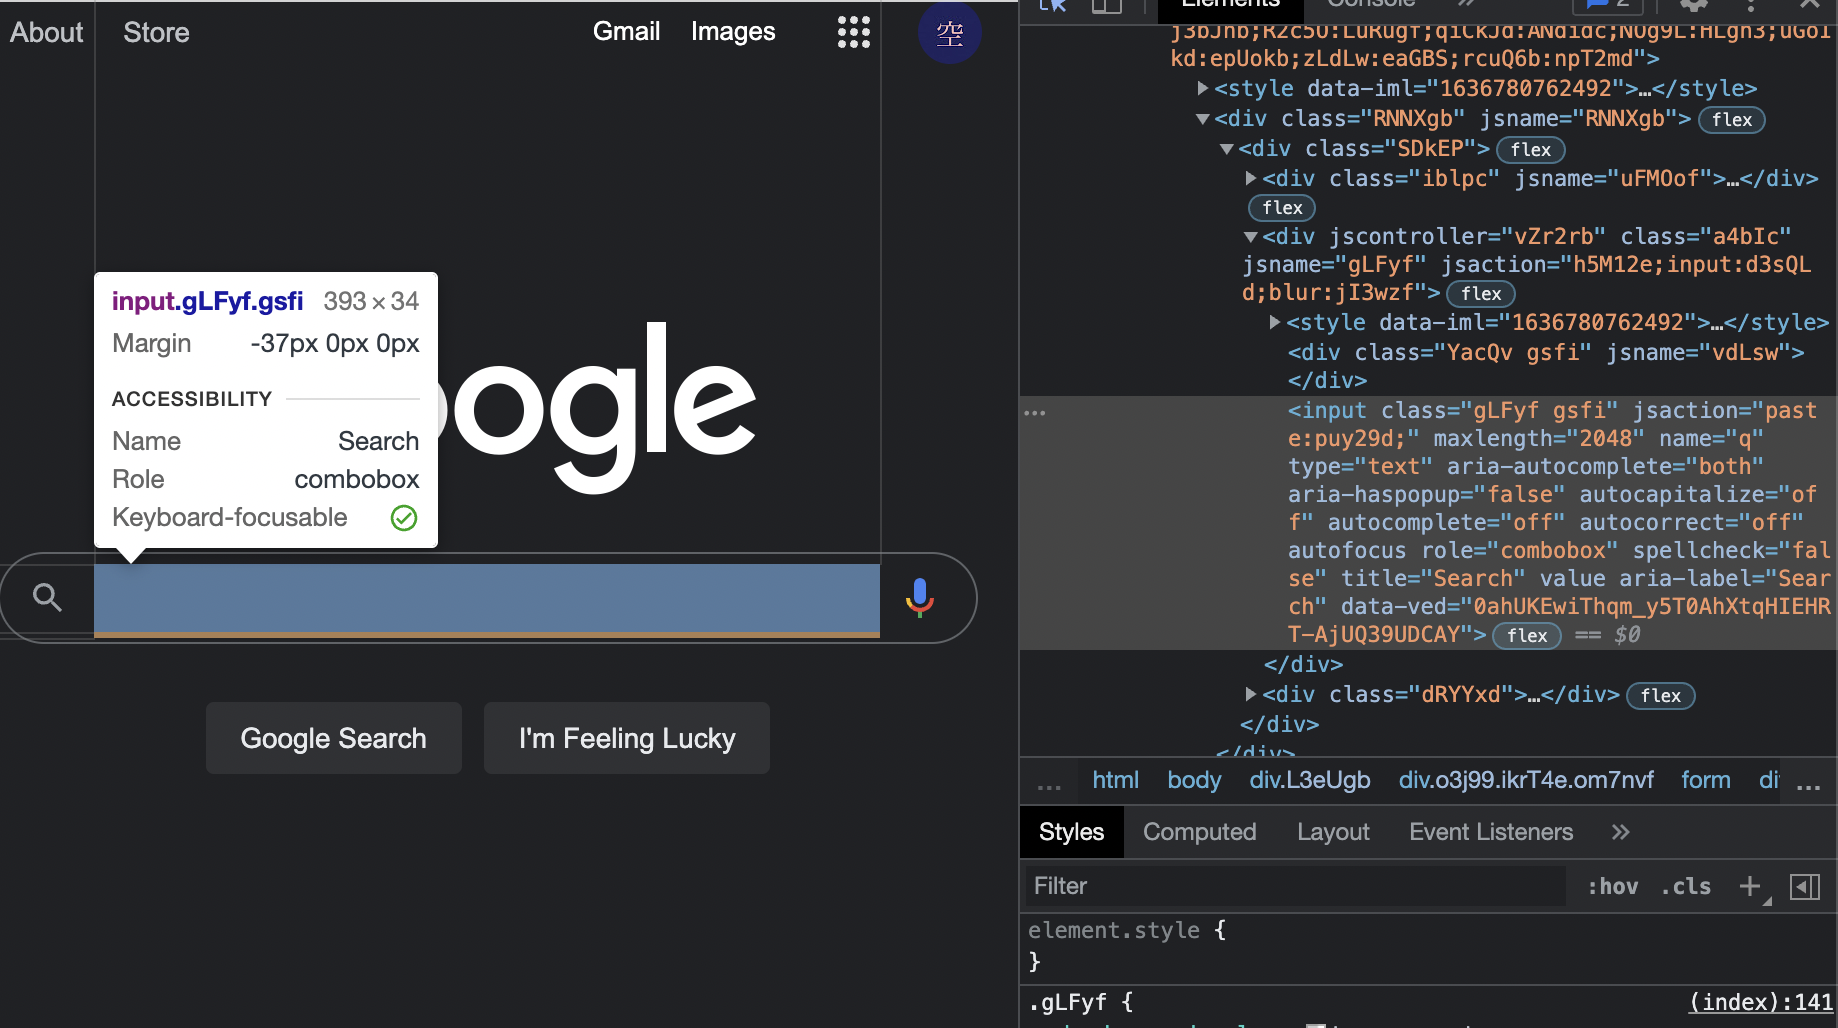The height and width of the screenshot is (1028, 1838).
Task: Add new style rule with plus icon
Action: click(1749, 886)
